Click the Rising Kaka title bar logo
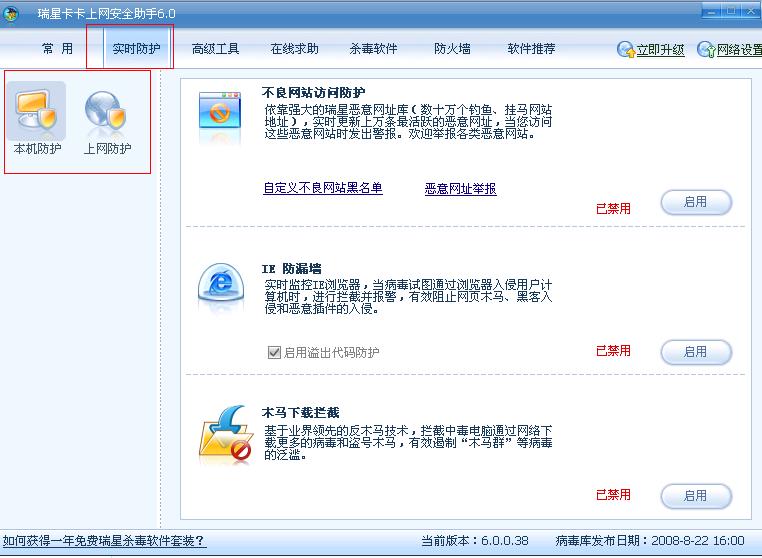762x558 pixels. 10,13
